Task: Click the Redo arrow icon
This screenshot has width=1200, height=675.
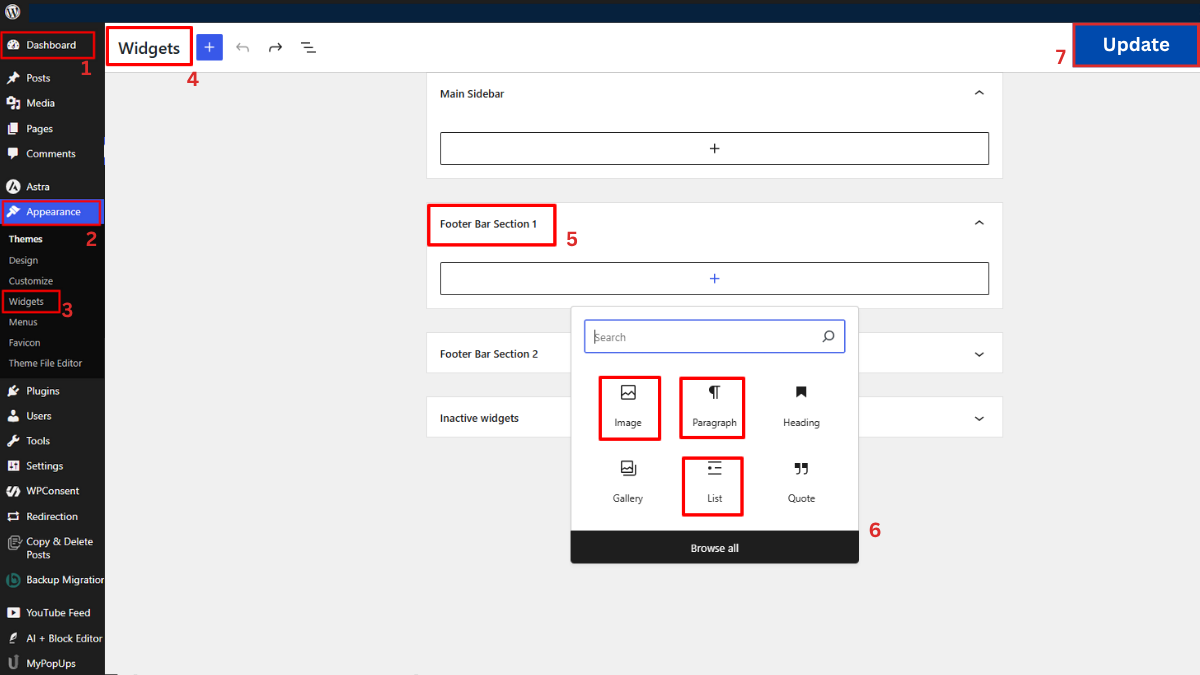Action: click(275, 47)
